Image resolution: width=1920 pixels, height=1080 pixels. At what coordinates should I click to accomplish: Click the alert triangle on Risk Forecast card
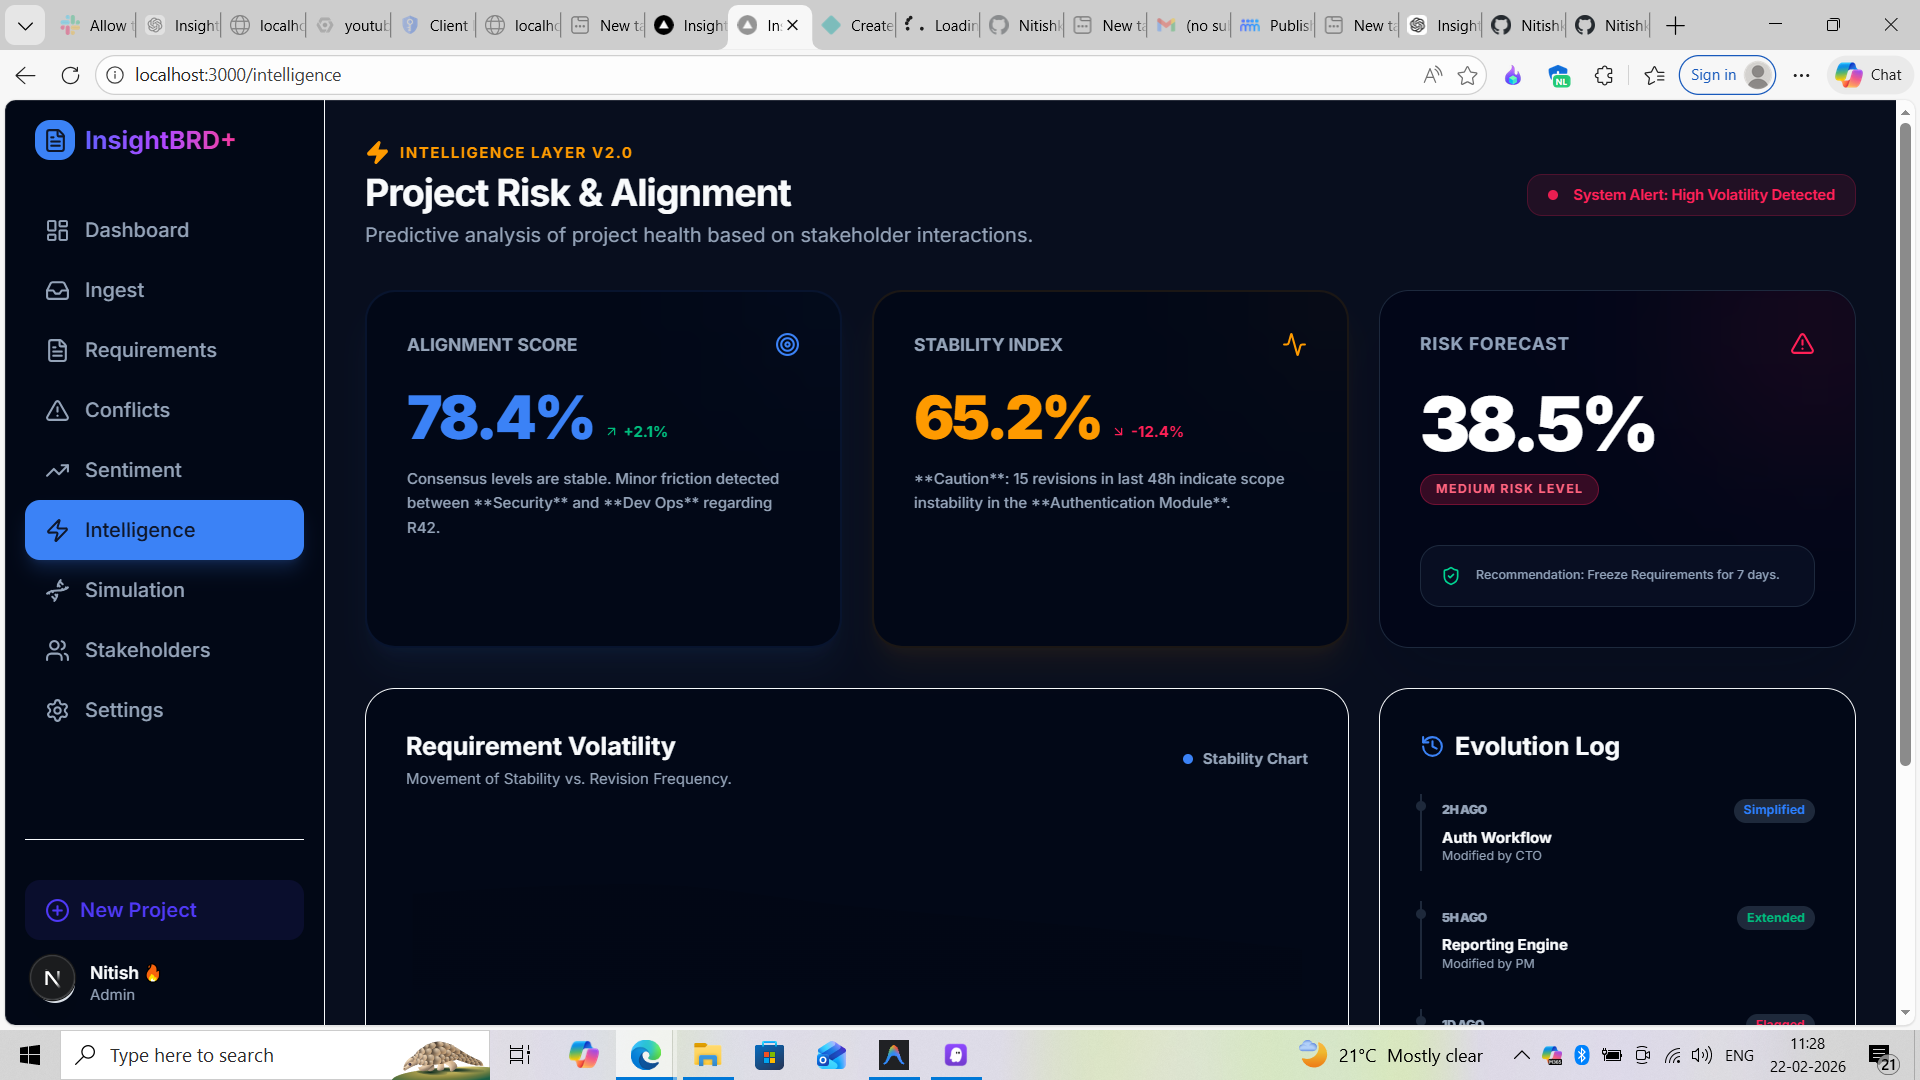(x=1803, y=343)
